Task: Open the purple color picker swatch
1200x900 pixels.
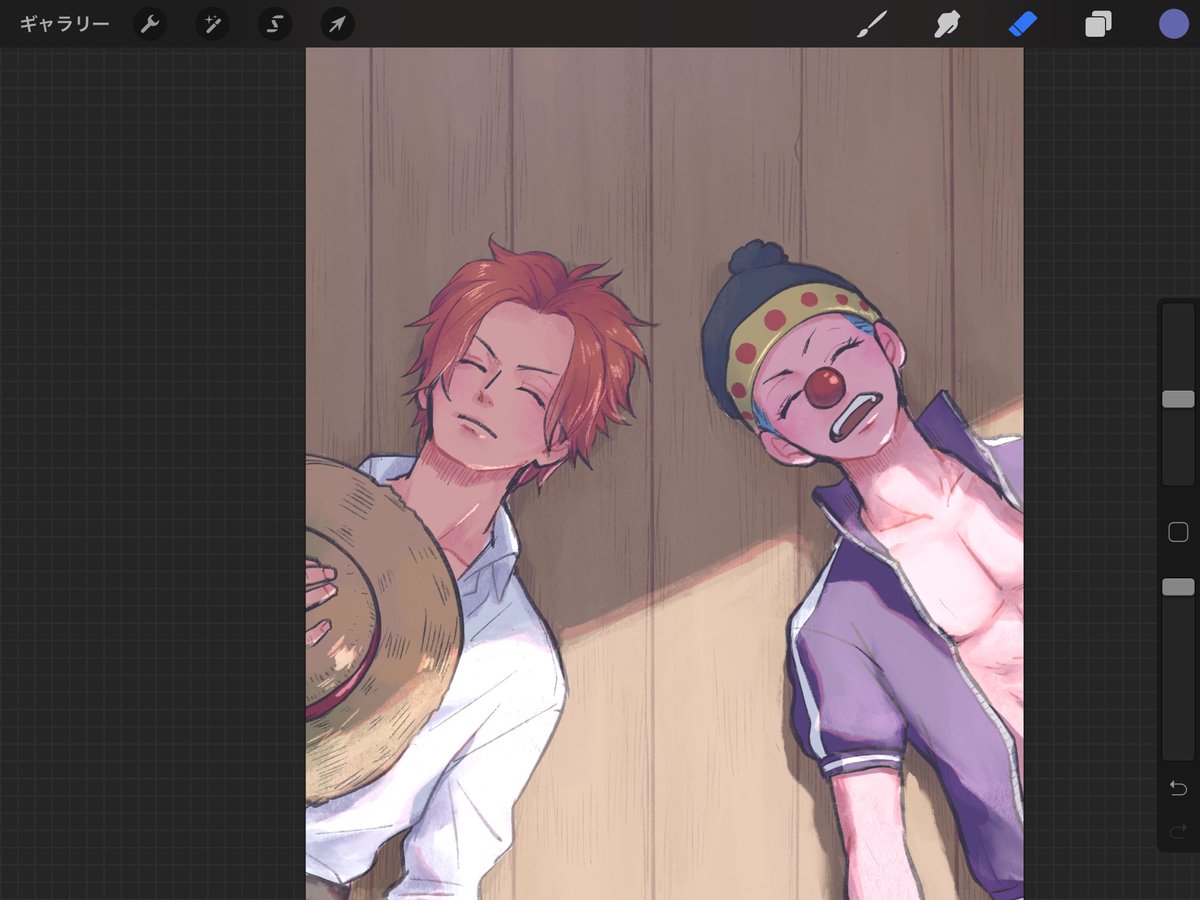Action: [x=1174, y=24]
